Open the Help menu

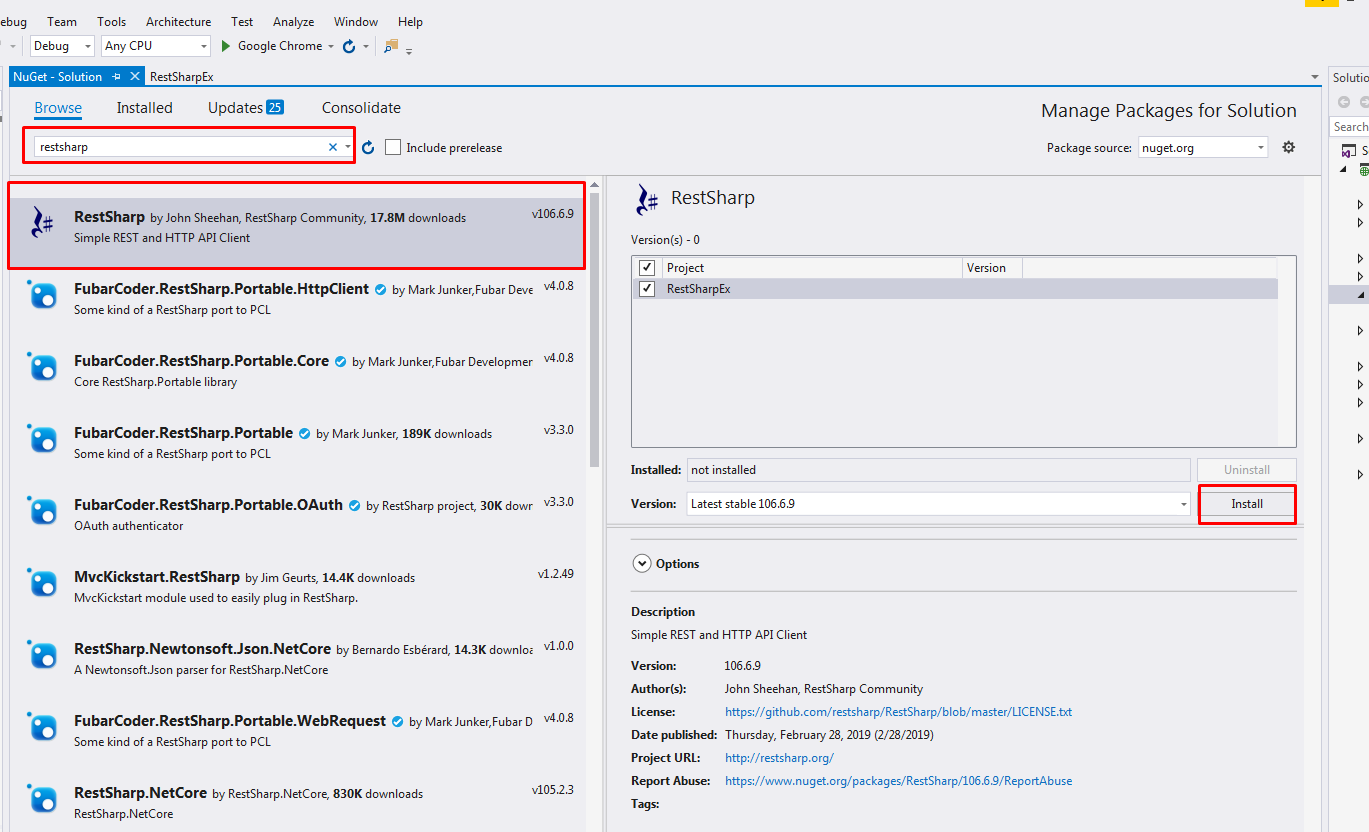[x=410, y=21]
